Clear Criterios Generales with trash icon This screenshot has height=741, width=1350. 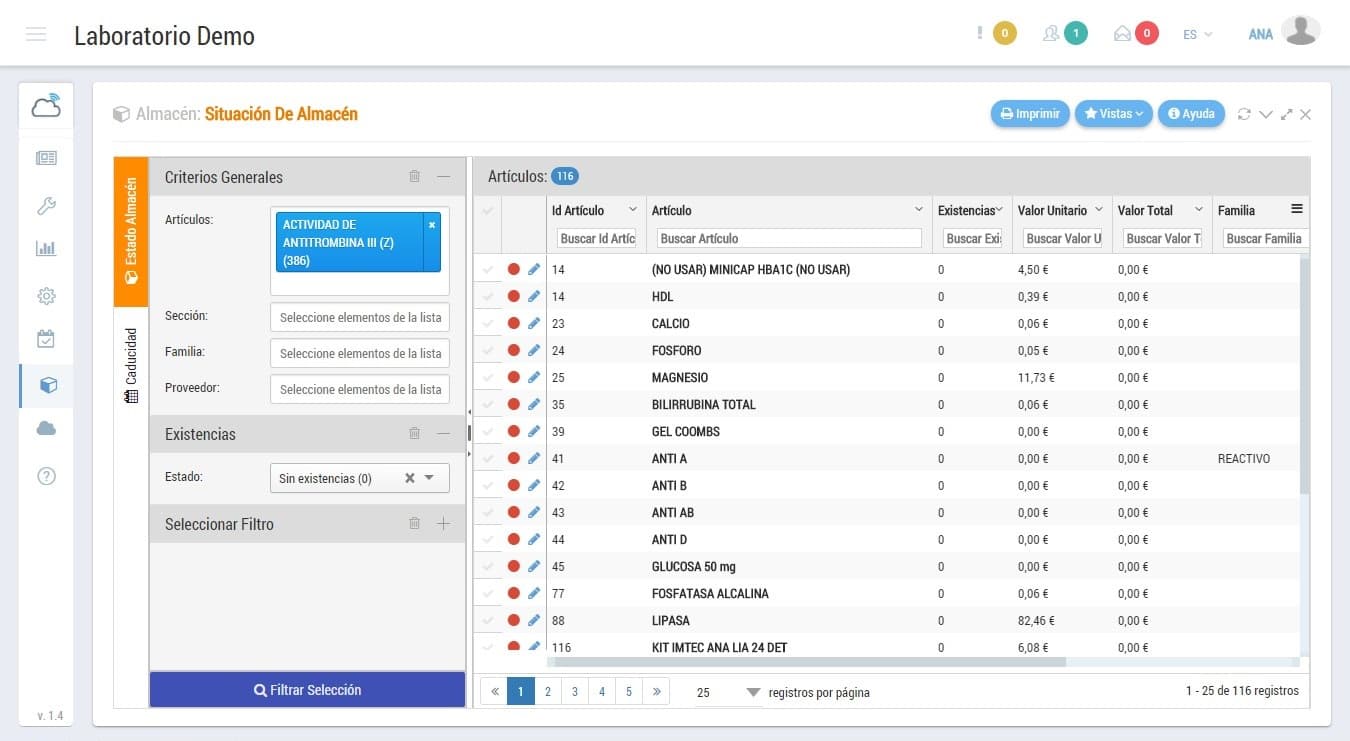pyautogui.click(x=414, y=176)
